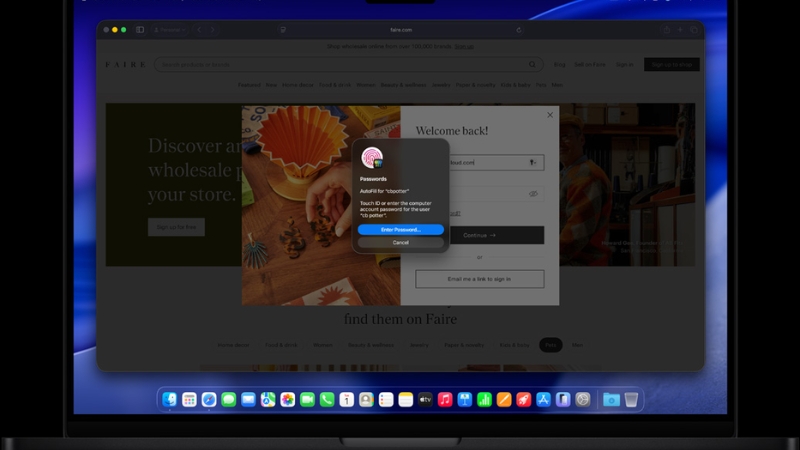Toggle password visibility eye icon
The image size is (800, 450).
tap(533, 194)
